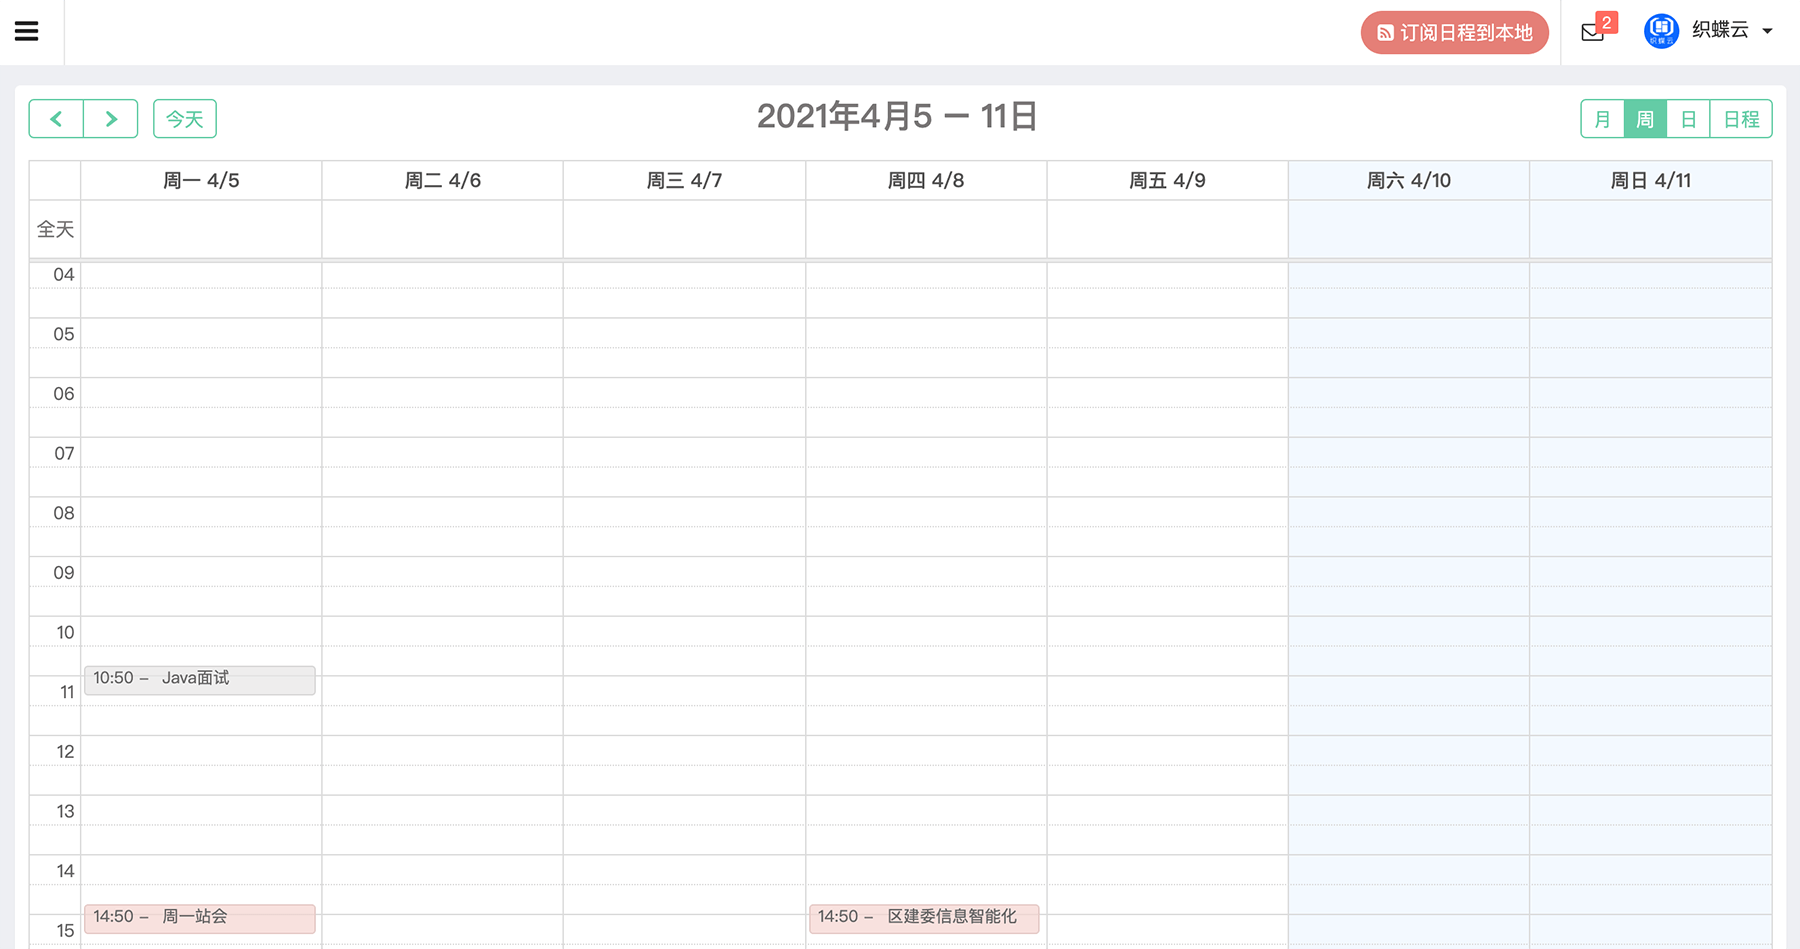1800x949 pixels.
Task: Click the 周一 4/5 column header
Action: coord(201,181)
